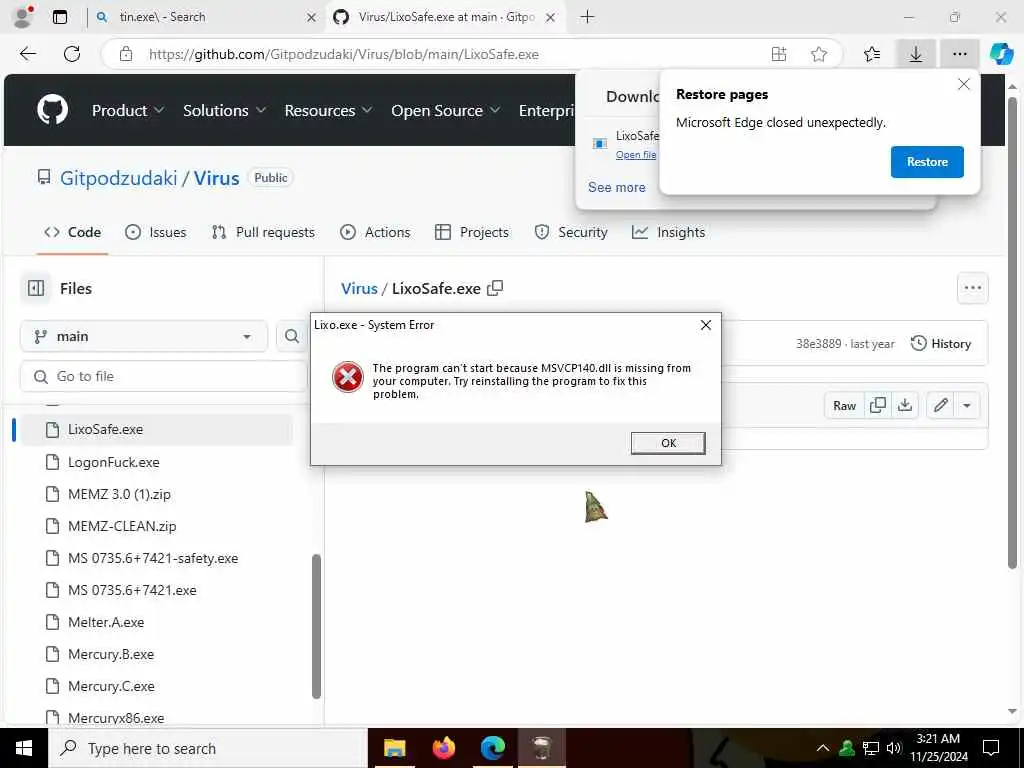The image size is (1024, 768).
Task: Open Virus repository name link
Action: coord(216,178)
